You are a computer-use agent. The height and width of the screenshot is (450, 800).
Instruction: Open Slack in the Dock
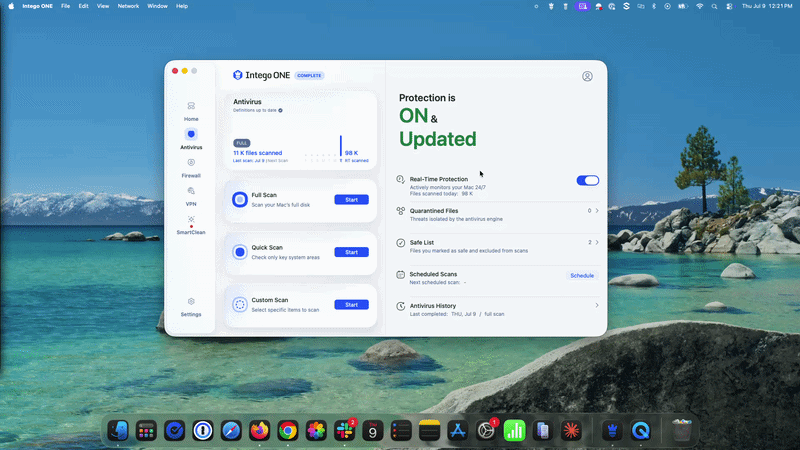click(344, 431)
